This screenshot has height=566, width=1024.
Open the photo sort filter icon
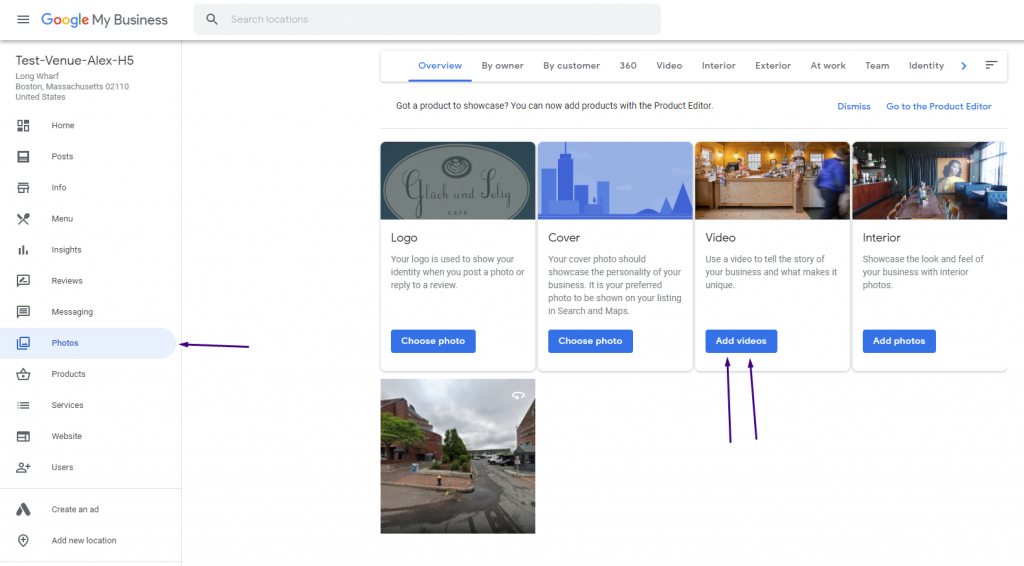(x=991, y=65)
